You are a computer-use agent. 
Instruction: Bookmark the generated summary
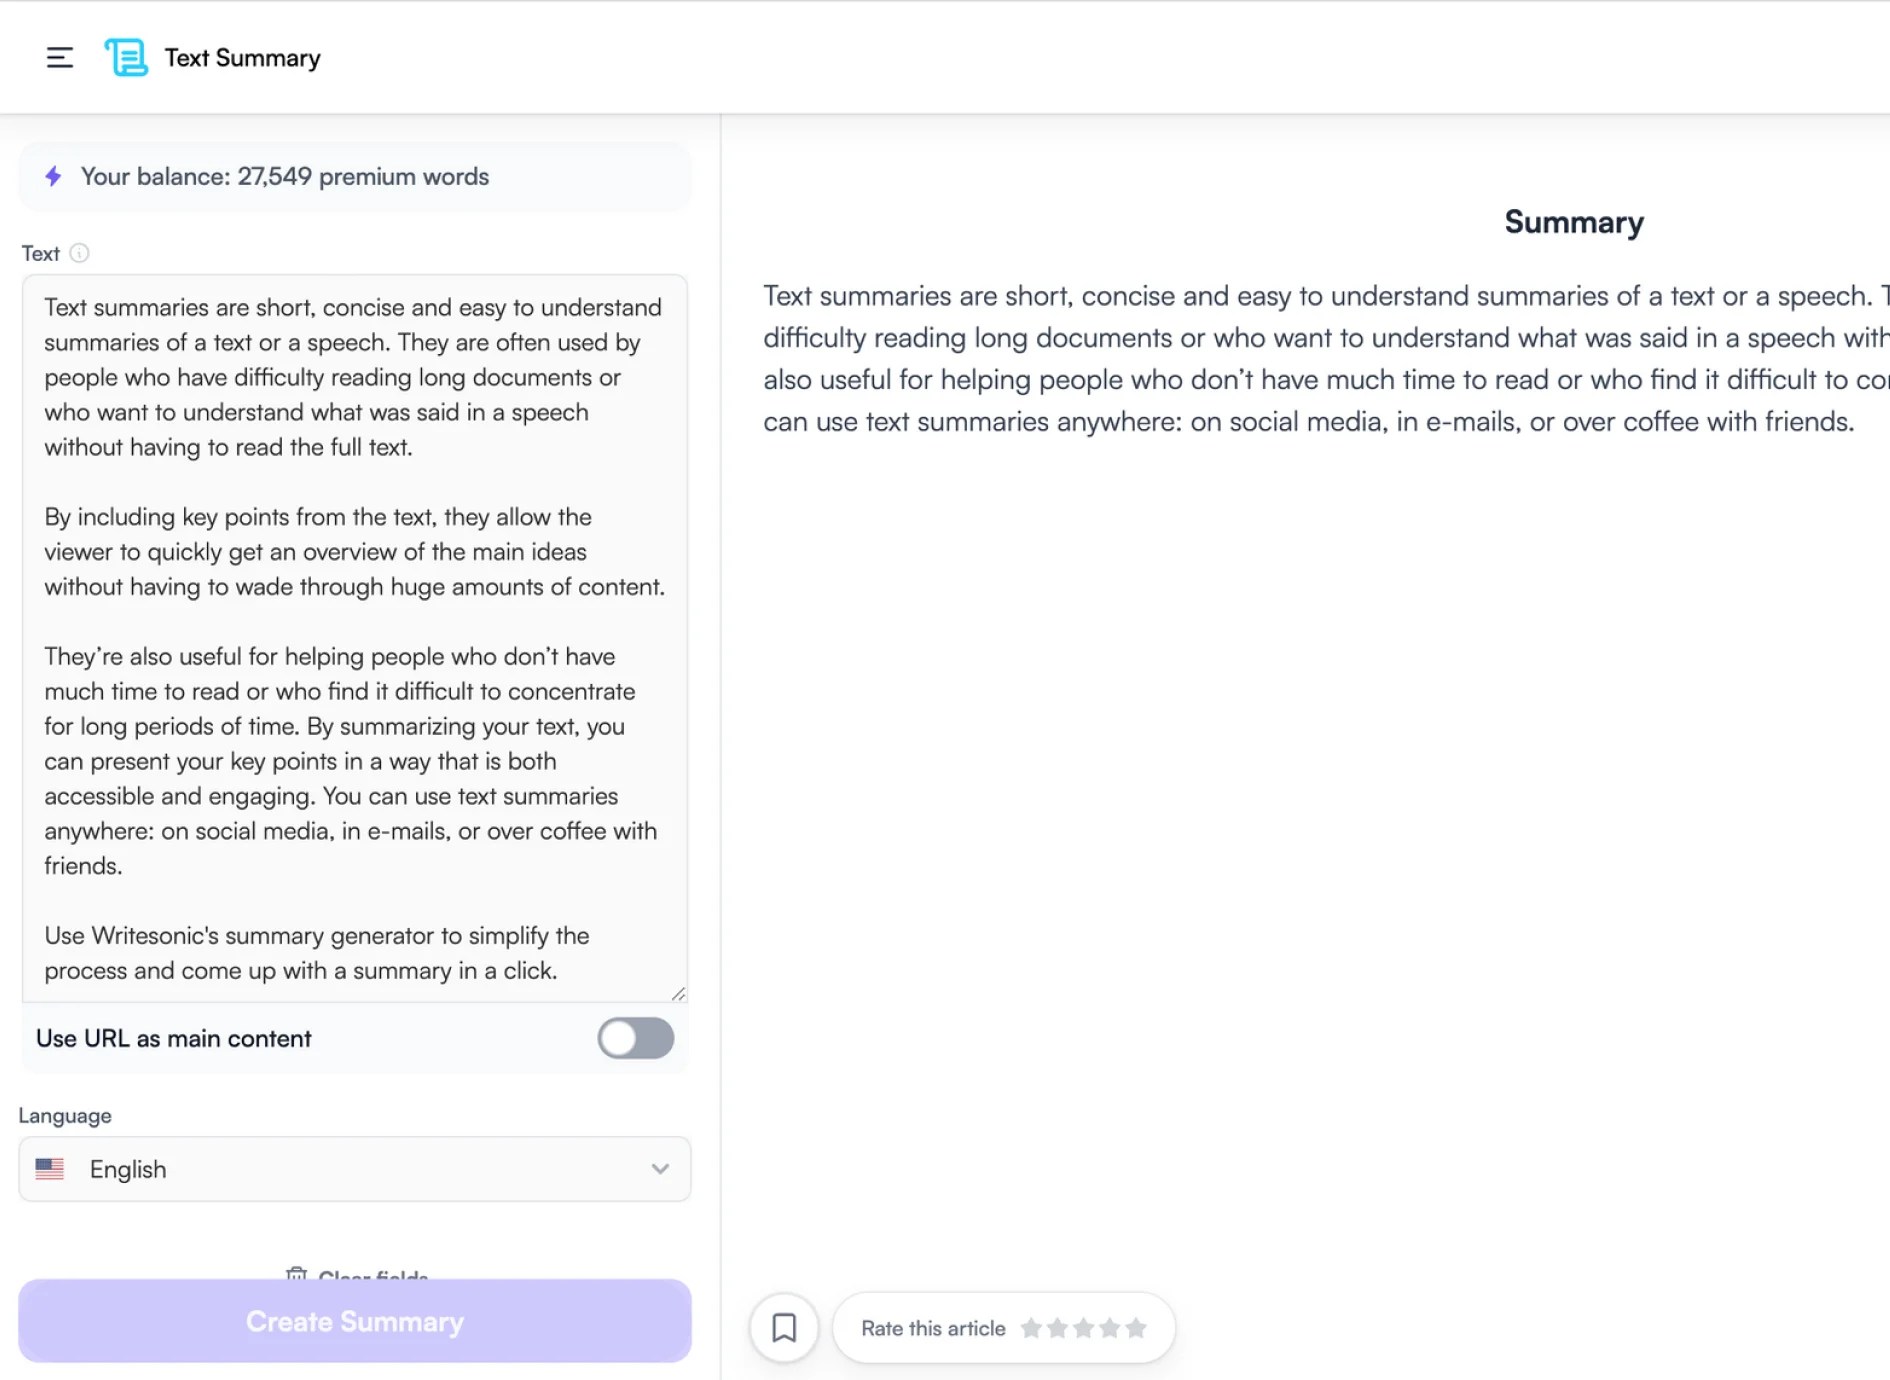click(x=784, y=1327)
